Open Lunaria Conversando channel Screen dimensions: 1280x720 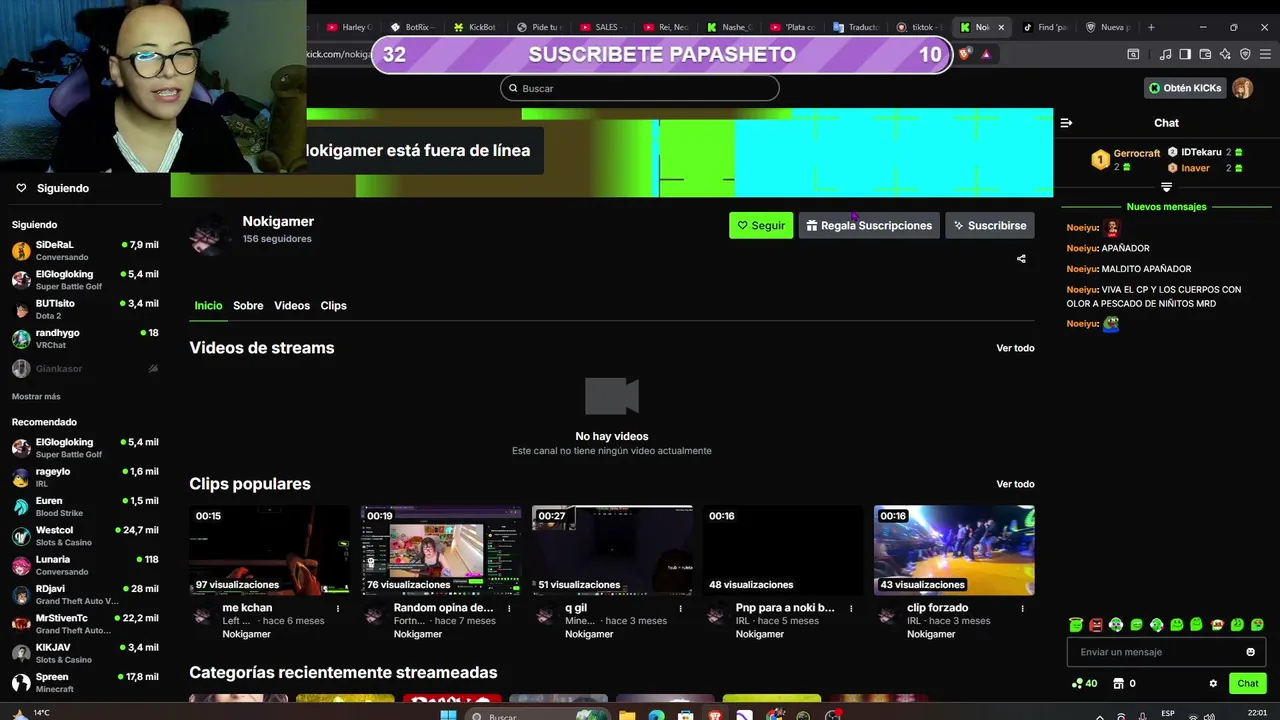pos(85,565)
